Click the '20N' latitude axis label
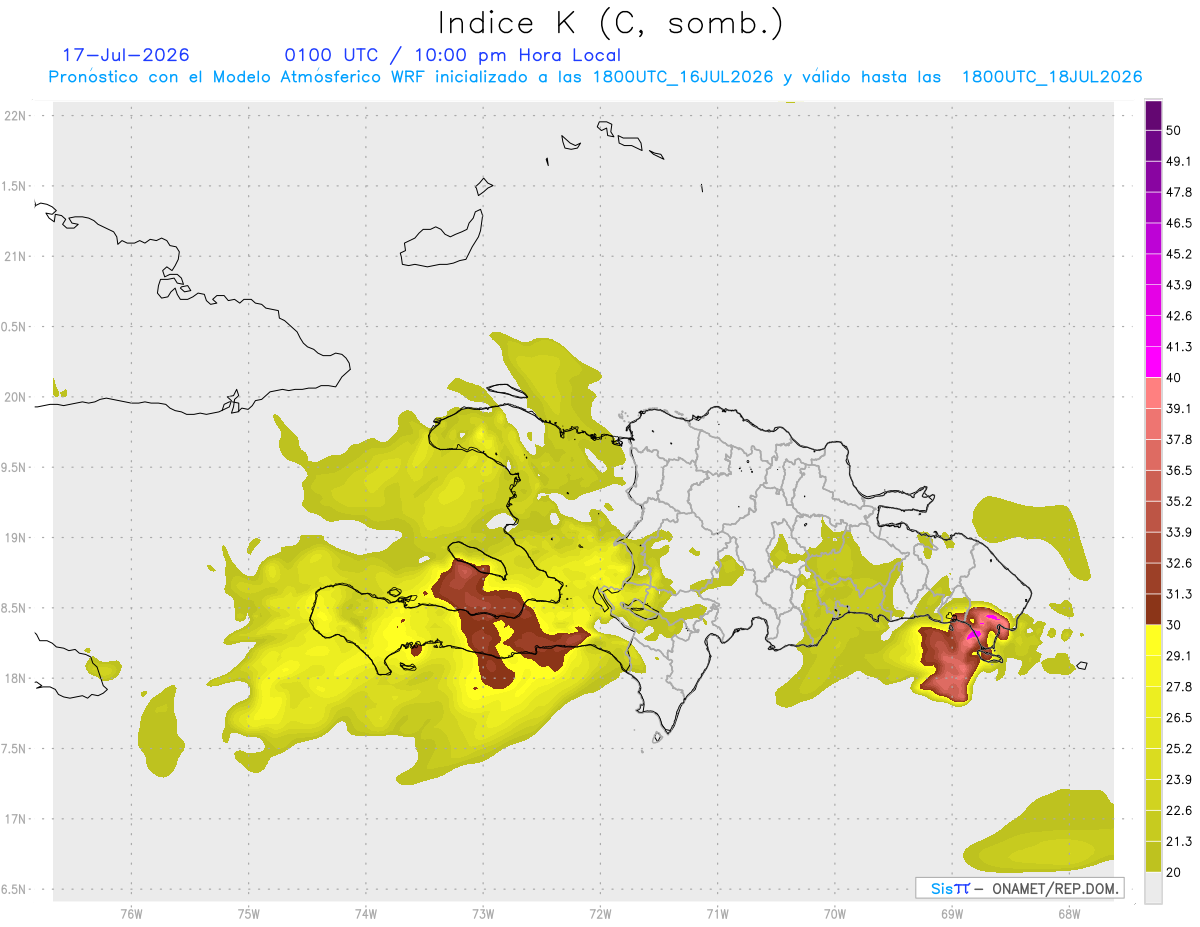The image size is (1200, 927). (x=16, y=397)
